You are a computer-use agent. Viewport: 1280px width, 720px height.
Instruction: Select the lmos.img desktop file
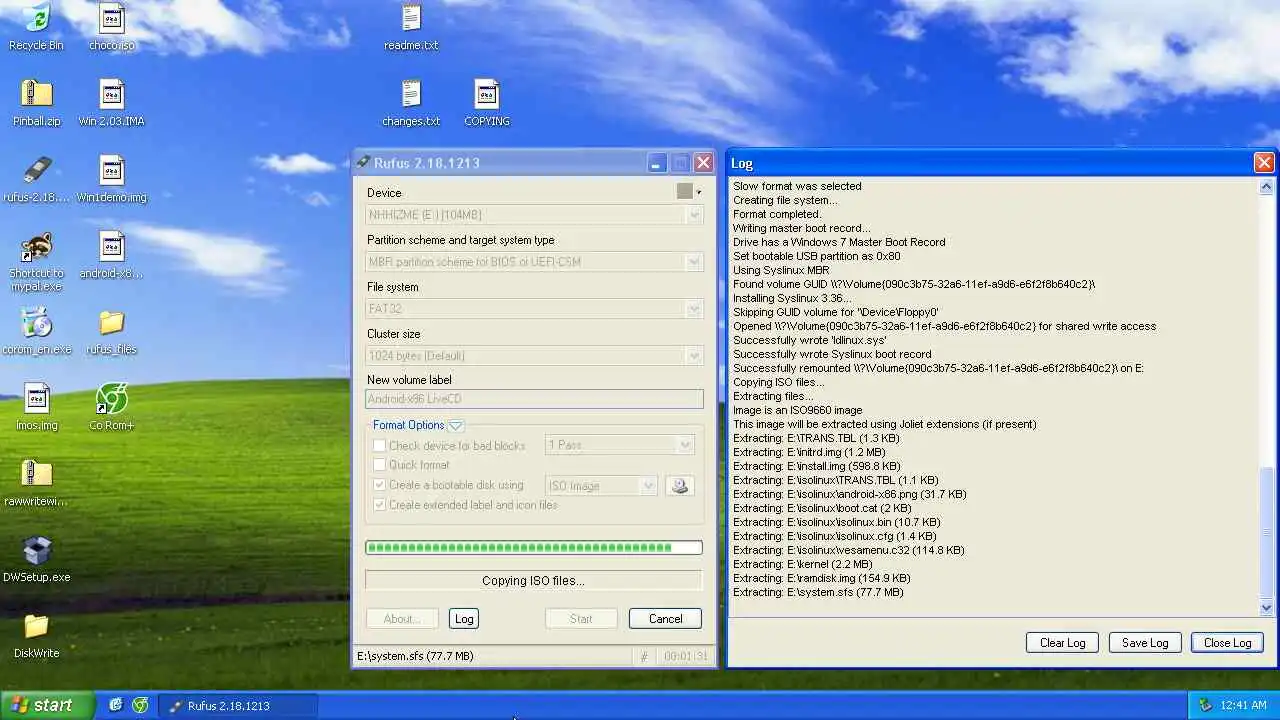(x=36, y=406)
